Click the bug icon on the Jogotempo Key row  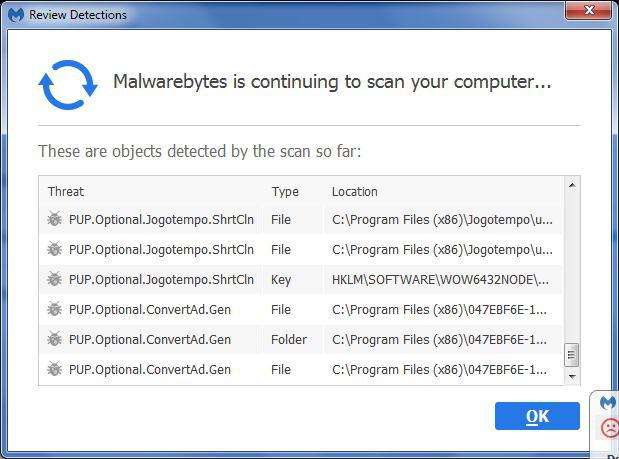click(x=54, y=280)
